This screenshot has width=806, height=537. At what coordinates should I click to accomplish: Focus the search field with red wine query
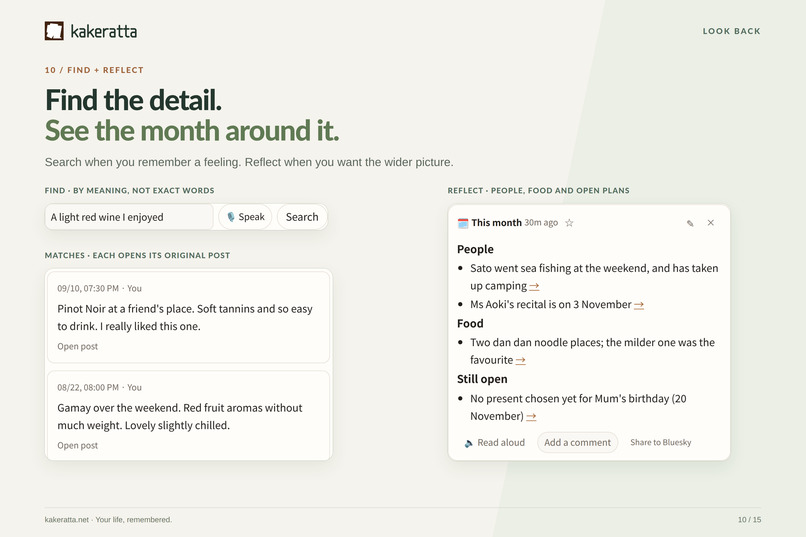[129, 217]
